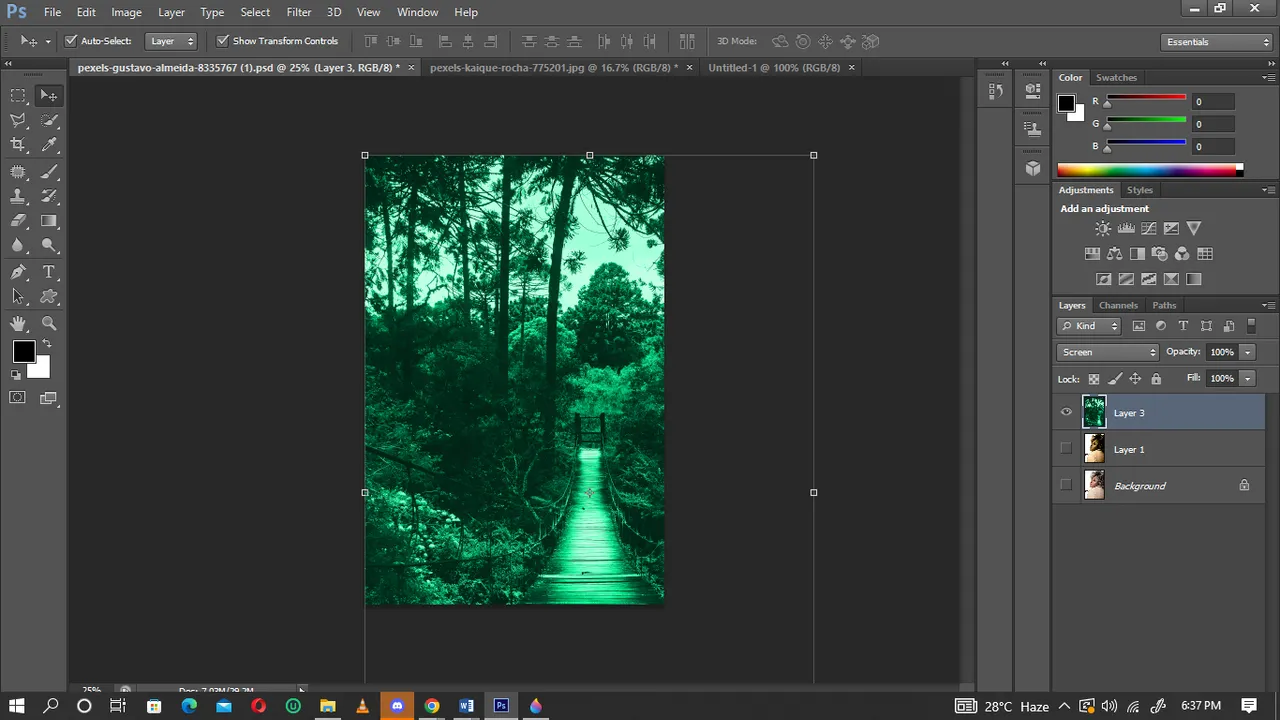Image resolution: width=1280 pixels, height=720 pixels.
Task: Uncheck Show Transform Controls
Action: [223, 41]
